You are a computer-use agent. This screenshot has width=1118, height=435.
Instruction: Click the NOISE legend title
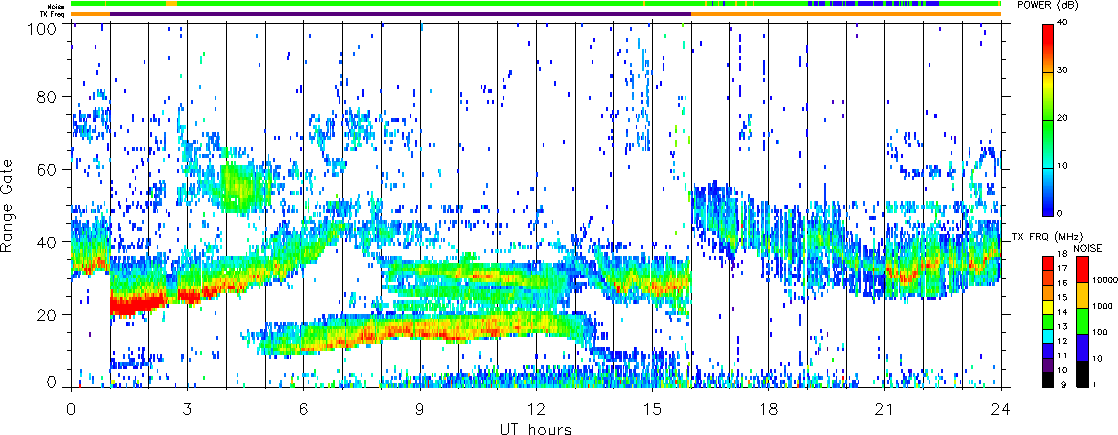(x=1089, y=247)
